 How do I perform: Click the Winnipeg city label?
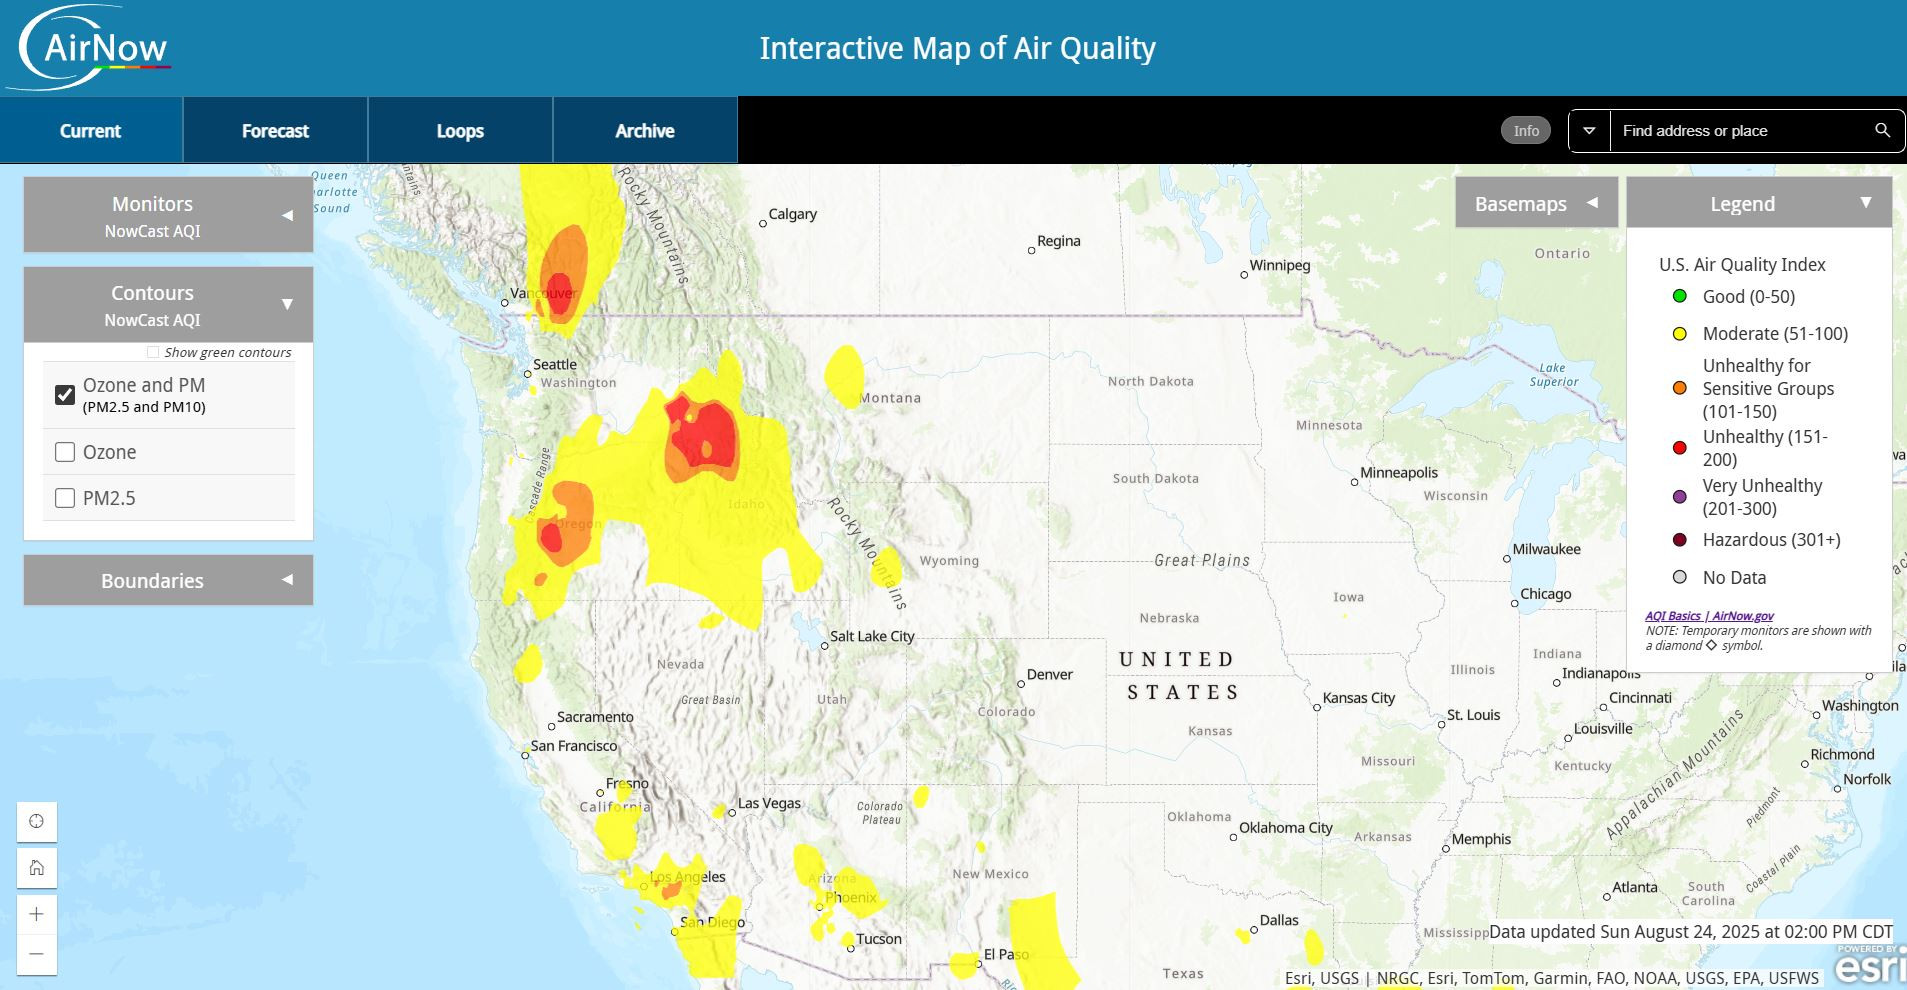click(x=1280, y=265)
